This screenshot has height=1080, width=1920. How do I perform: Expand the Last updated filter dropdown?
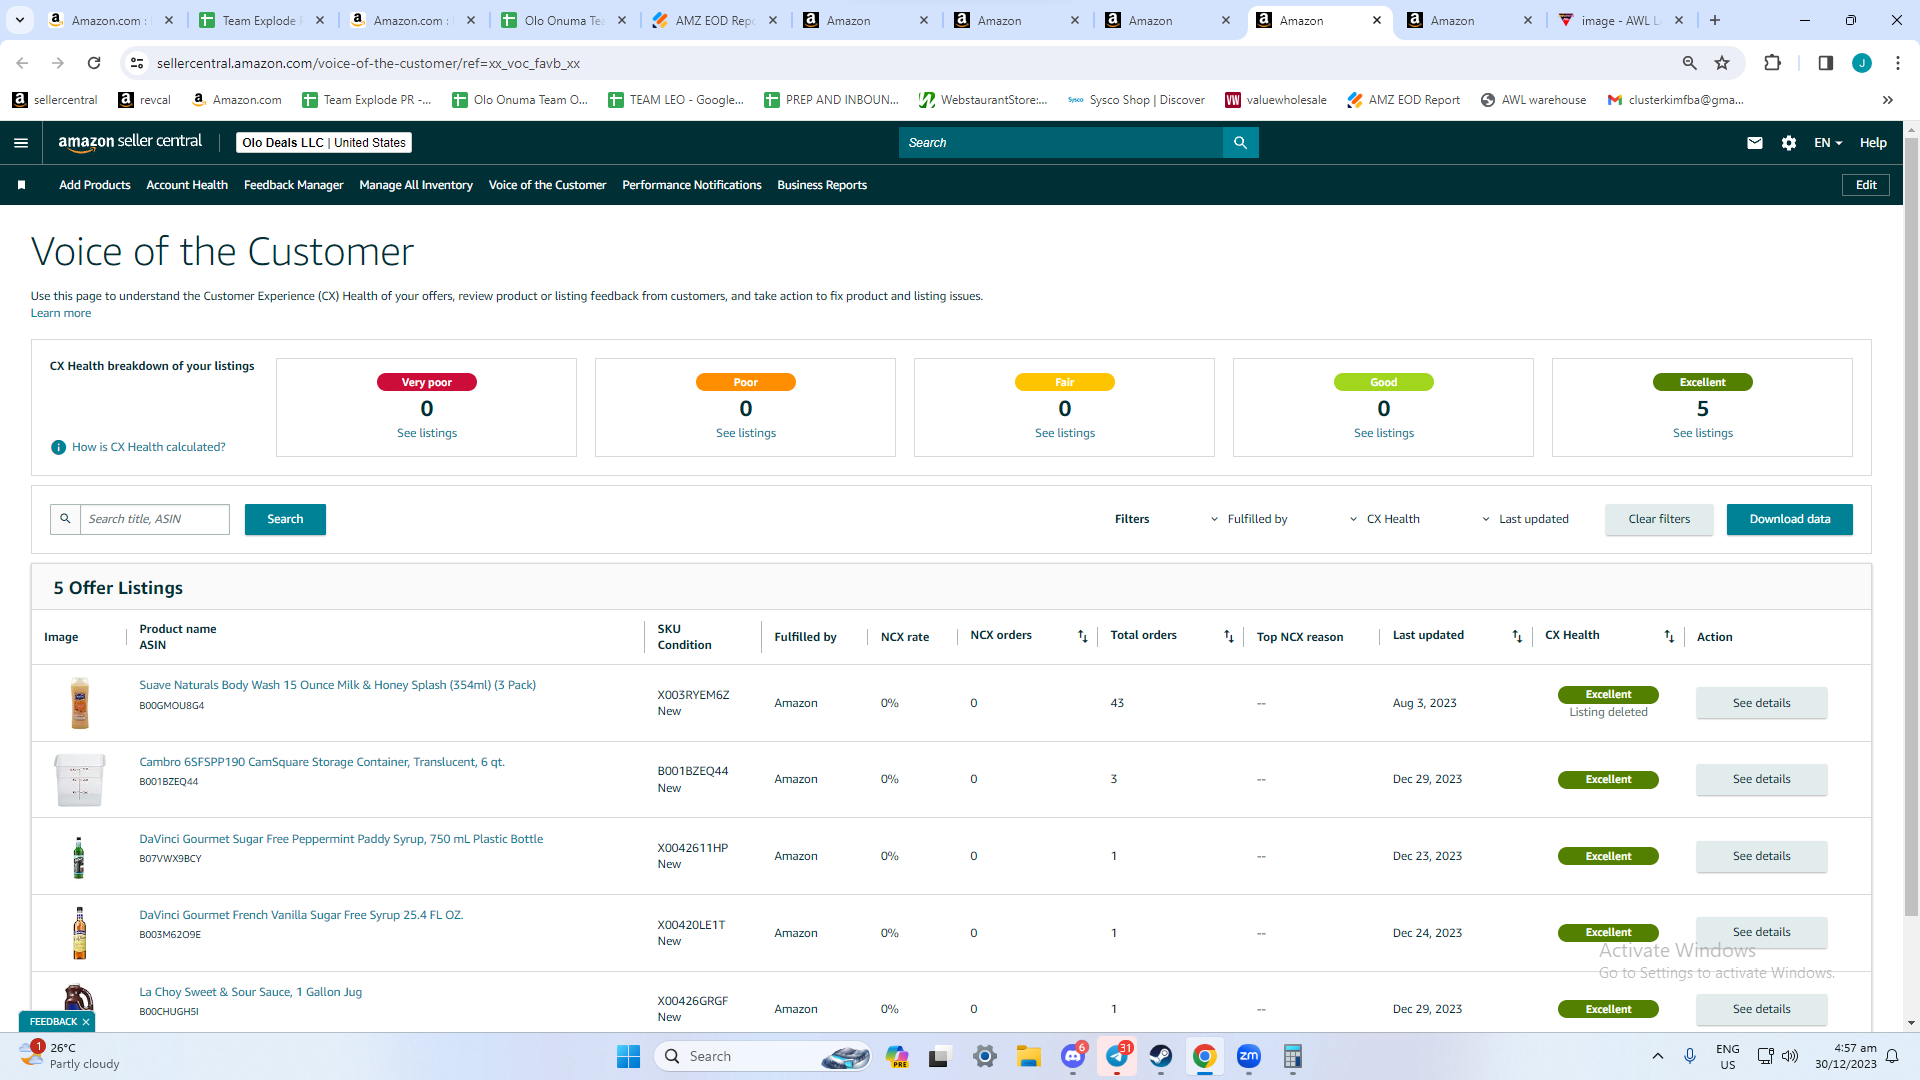(1526, 519)
